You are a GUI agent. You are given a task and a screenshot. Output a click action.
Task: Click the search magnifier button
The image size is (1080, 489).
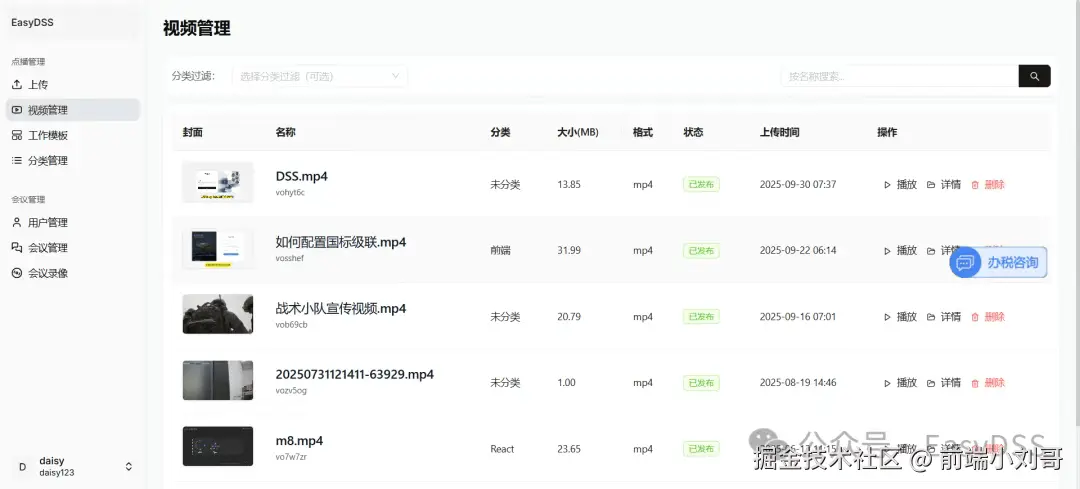point(1035,76)
